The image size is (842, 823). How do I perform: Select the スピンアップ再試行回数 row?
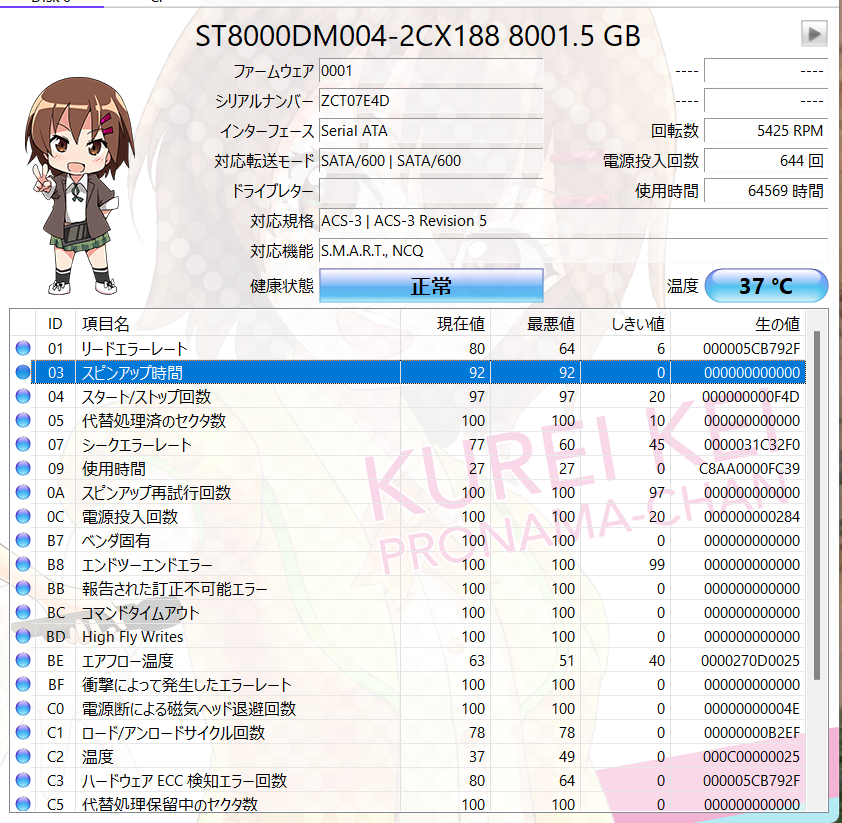pos(408,492)
